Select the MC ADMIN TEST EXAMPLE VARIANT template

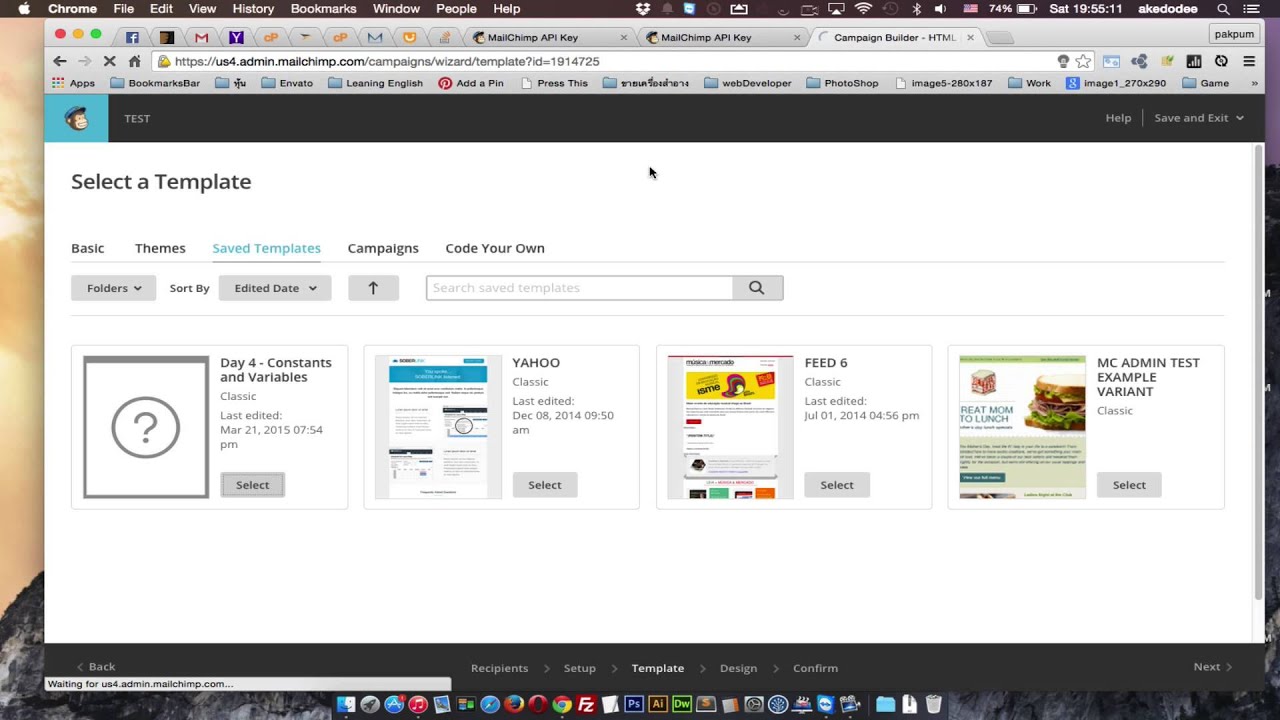coord(1129,485)
